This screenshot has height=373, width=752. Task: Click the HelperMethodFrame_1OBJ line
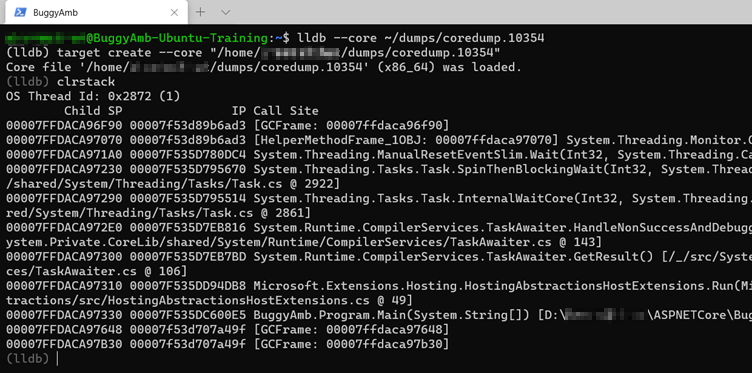click(379, 140)
